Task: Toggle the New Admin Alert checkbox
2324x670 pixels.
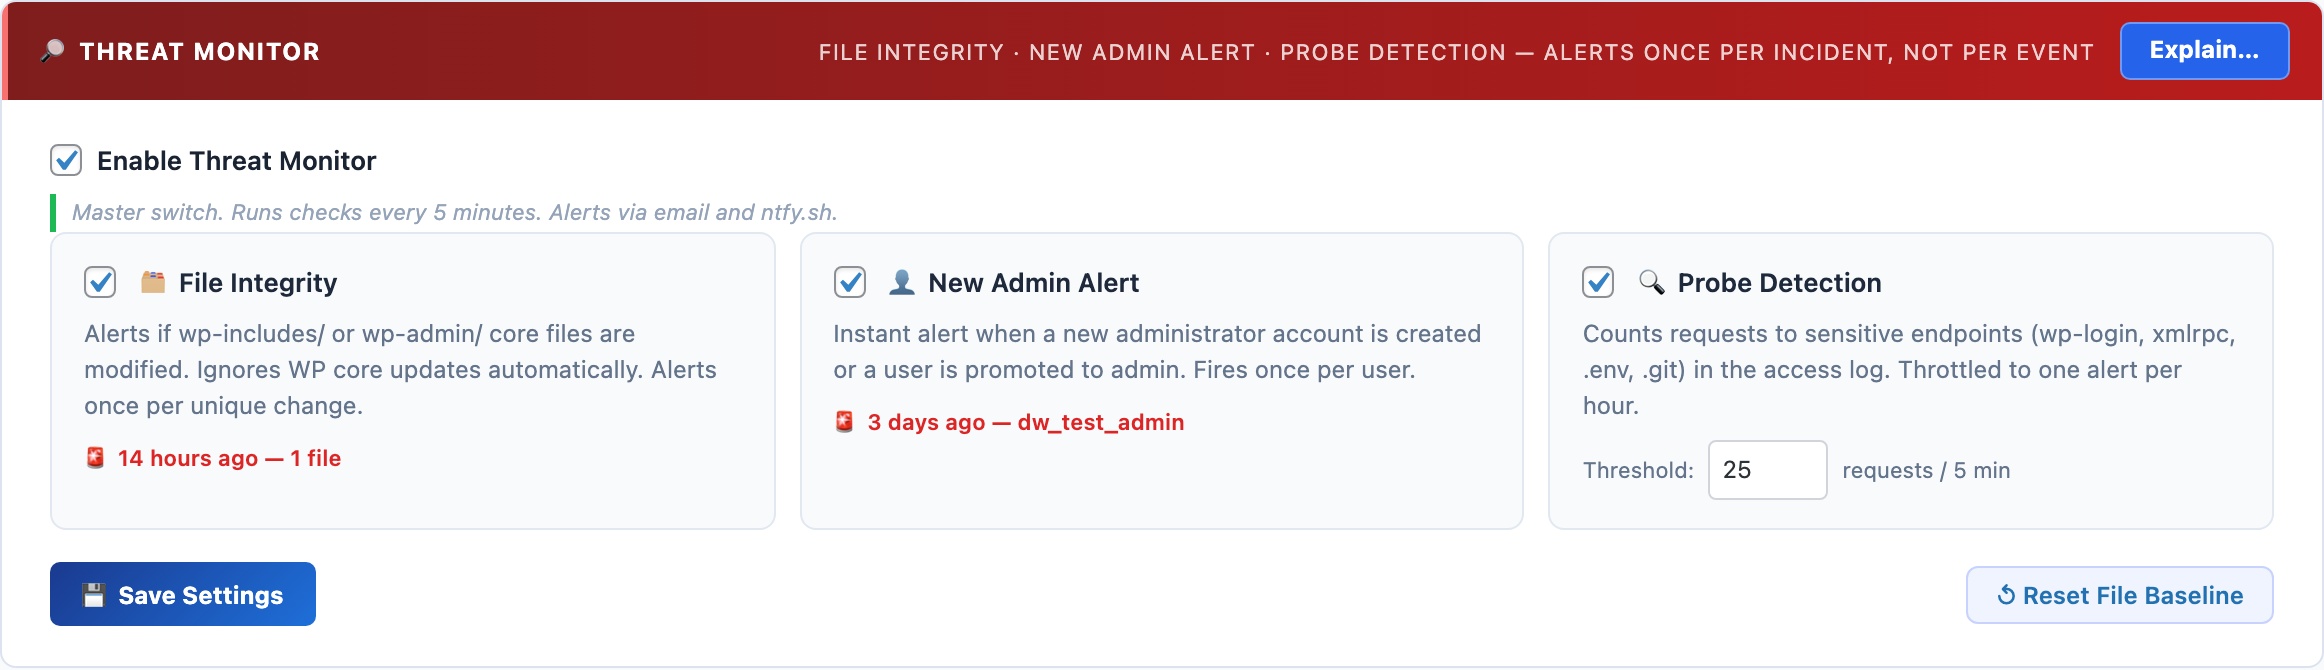Action: click(851, 283)
